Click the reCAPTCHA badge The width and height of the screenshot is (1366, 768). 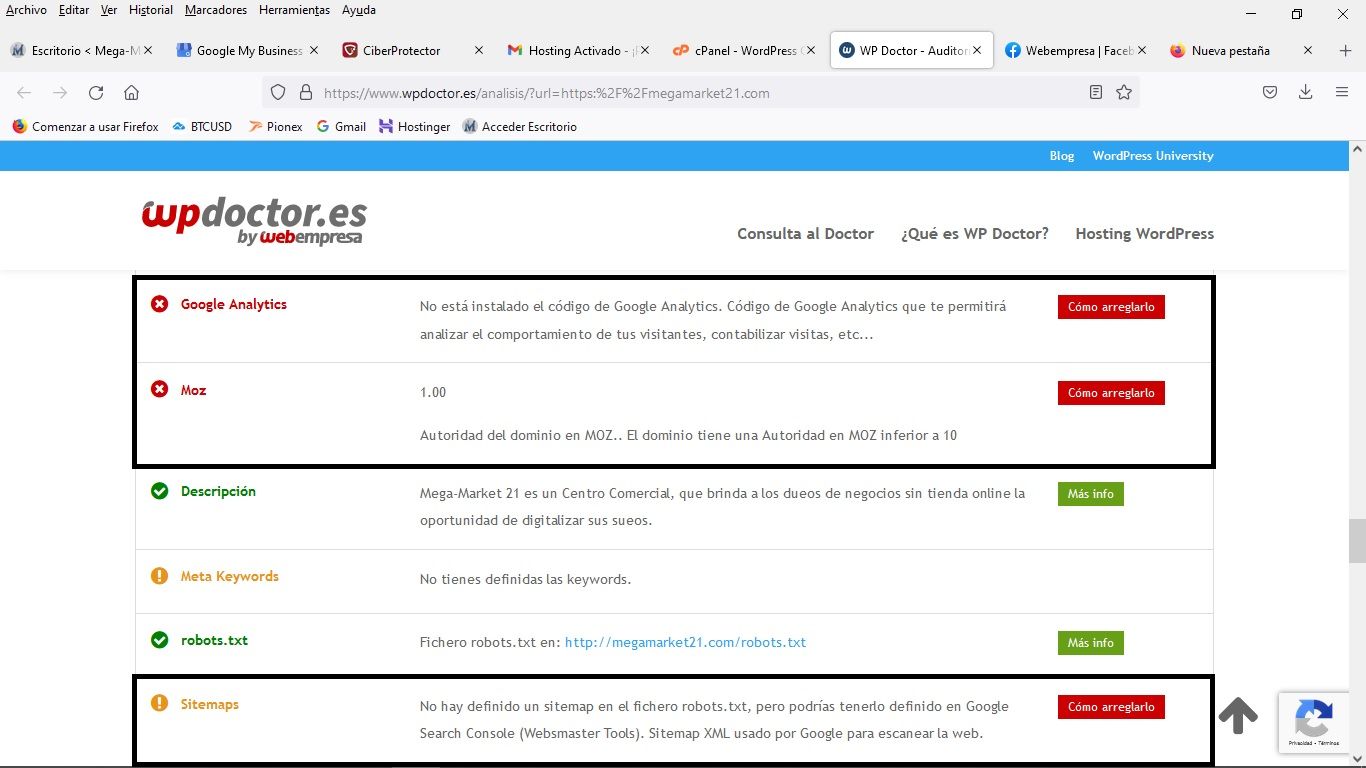(x=1313, y=722)
